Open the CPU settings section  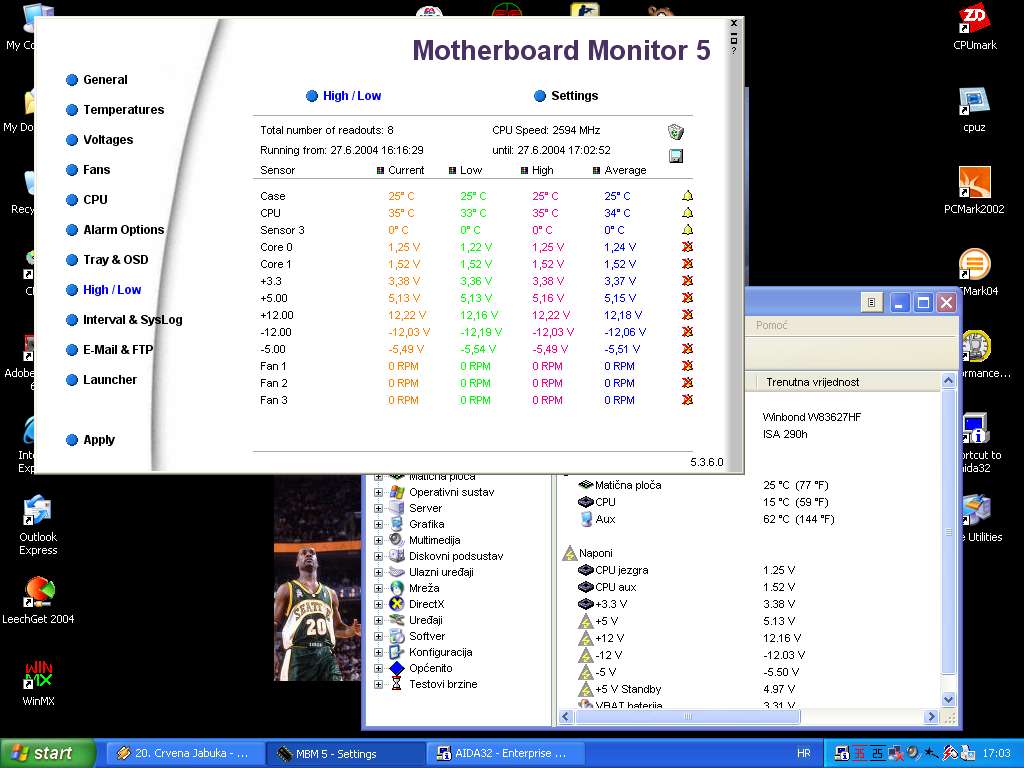click(87, 200)
